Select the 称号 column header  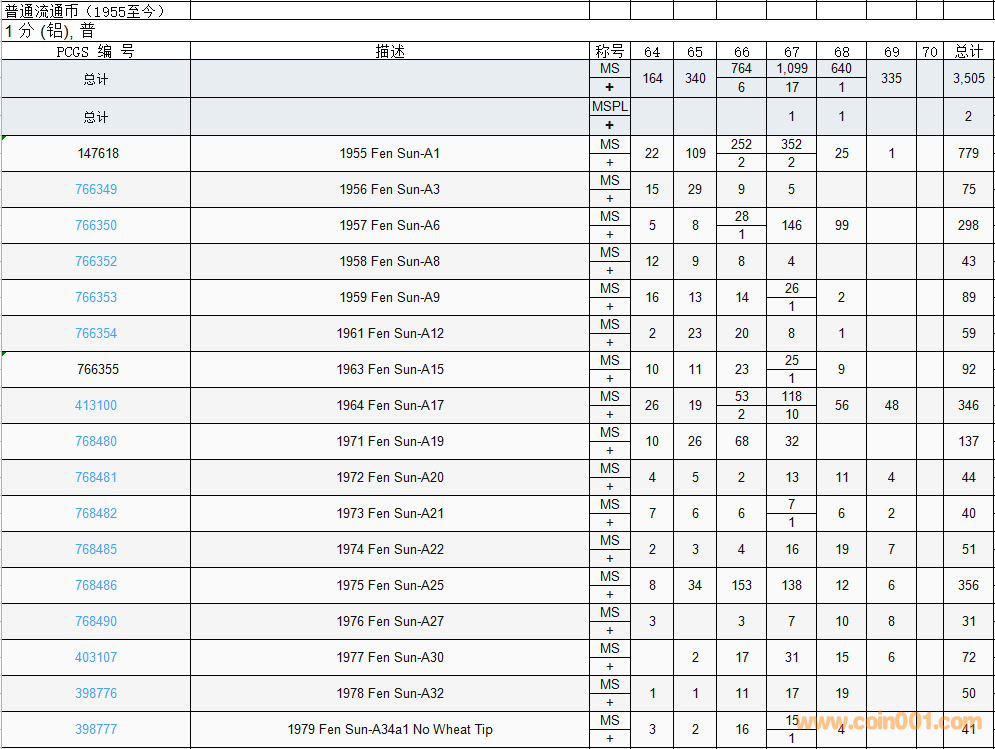pos(609,52)
